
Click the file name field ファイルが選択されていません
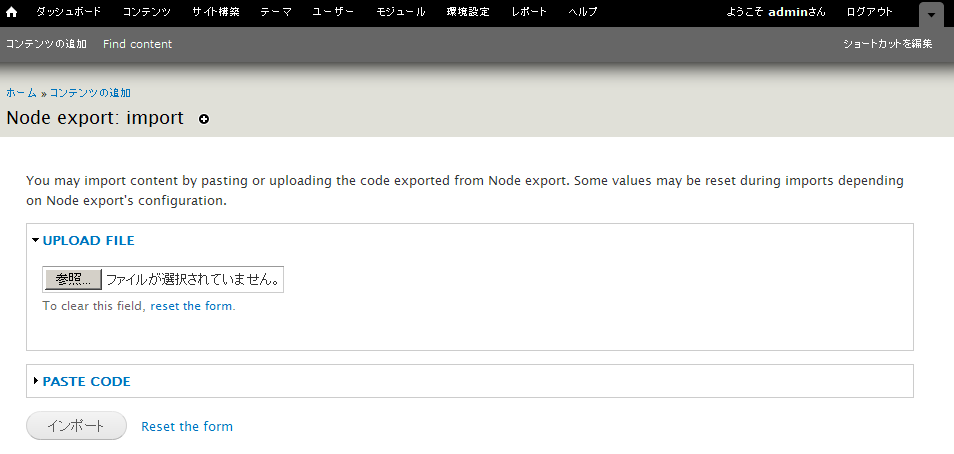192,279
